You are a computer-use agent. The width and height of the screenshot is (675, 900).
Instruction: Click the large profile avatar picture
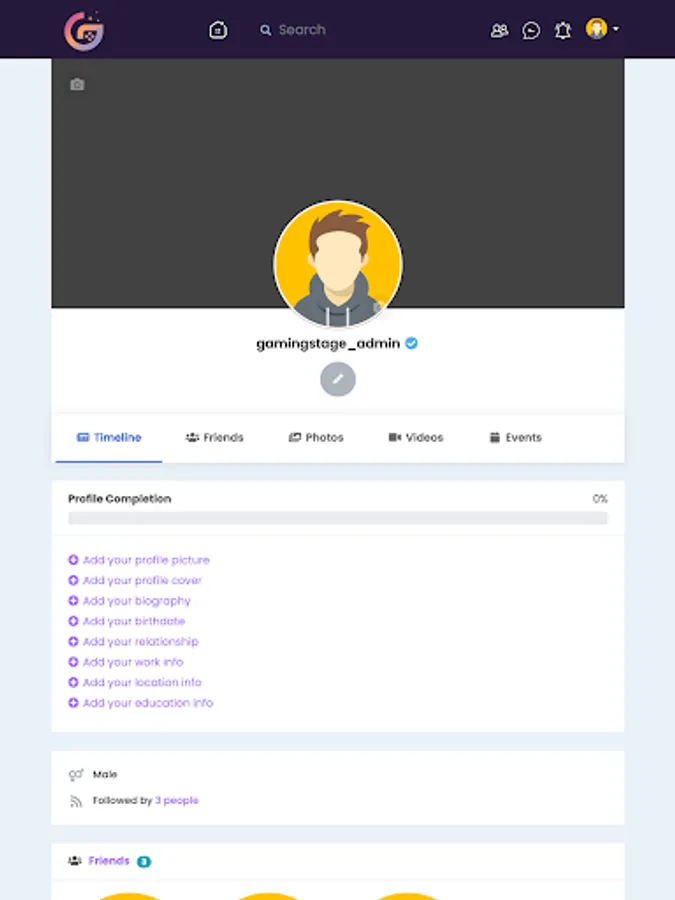click(338, 264)
